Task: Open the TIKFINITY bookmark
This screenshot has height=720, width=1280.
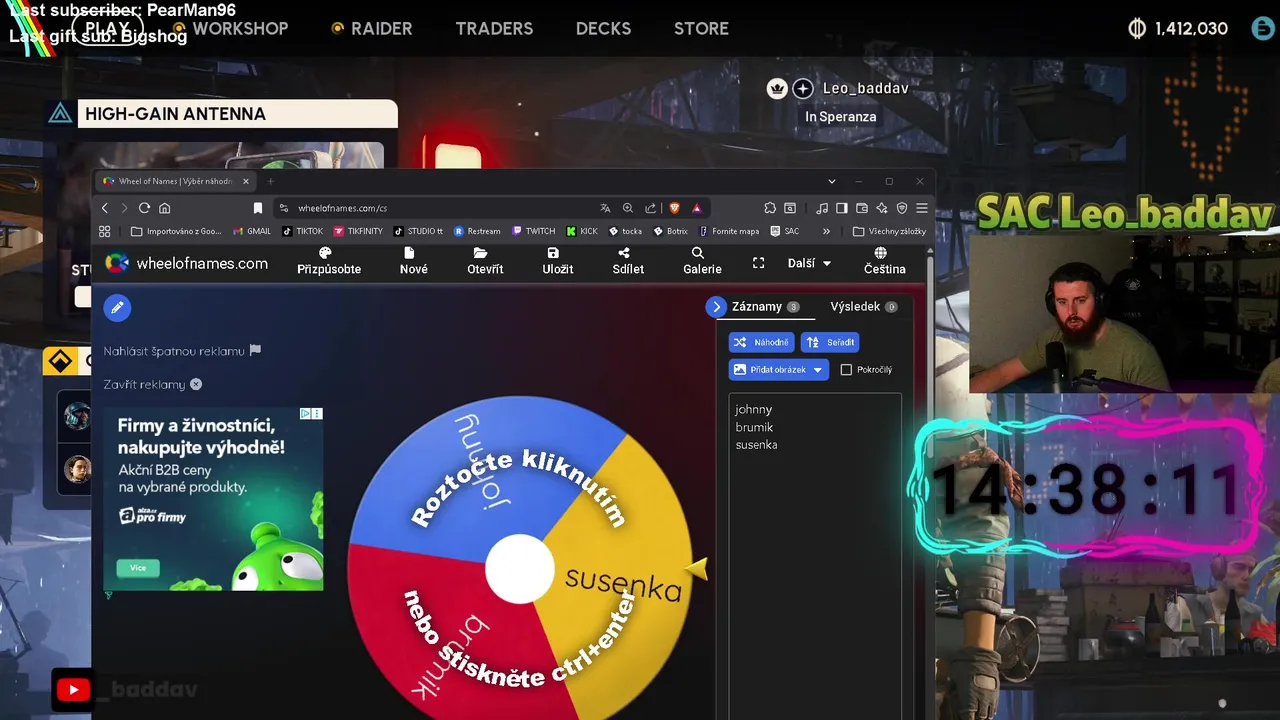Action: (358, 231)
